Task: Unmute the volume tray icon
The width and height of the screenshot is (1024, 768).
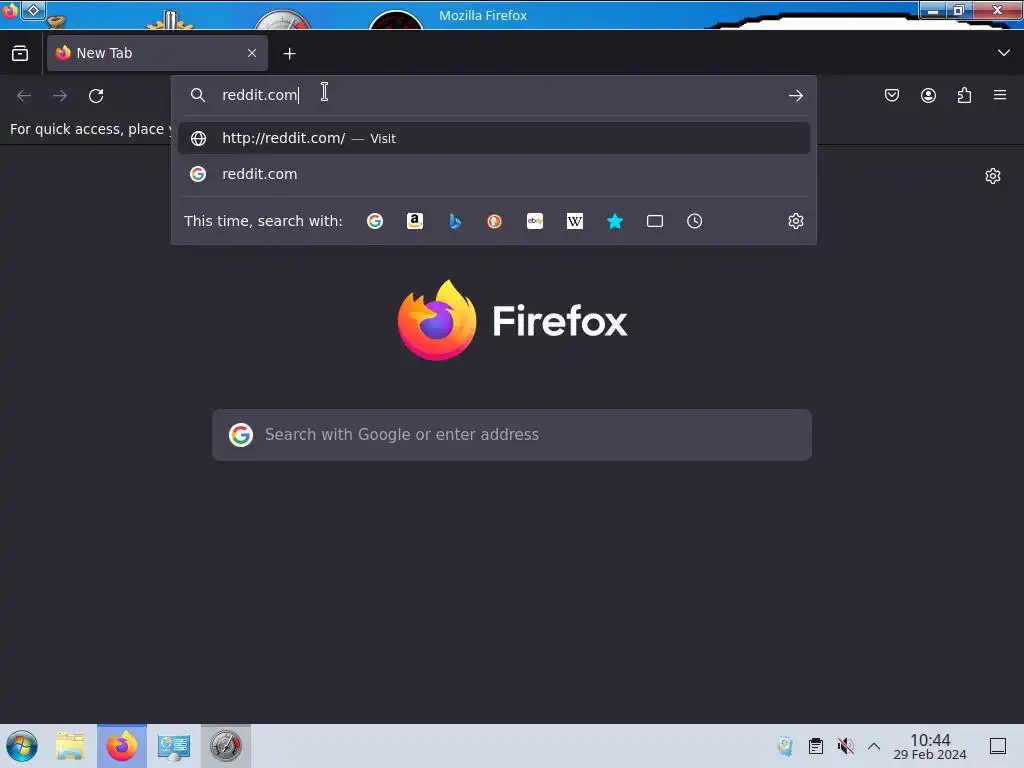Action: 846,746
